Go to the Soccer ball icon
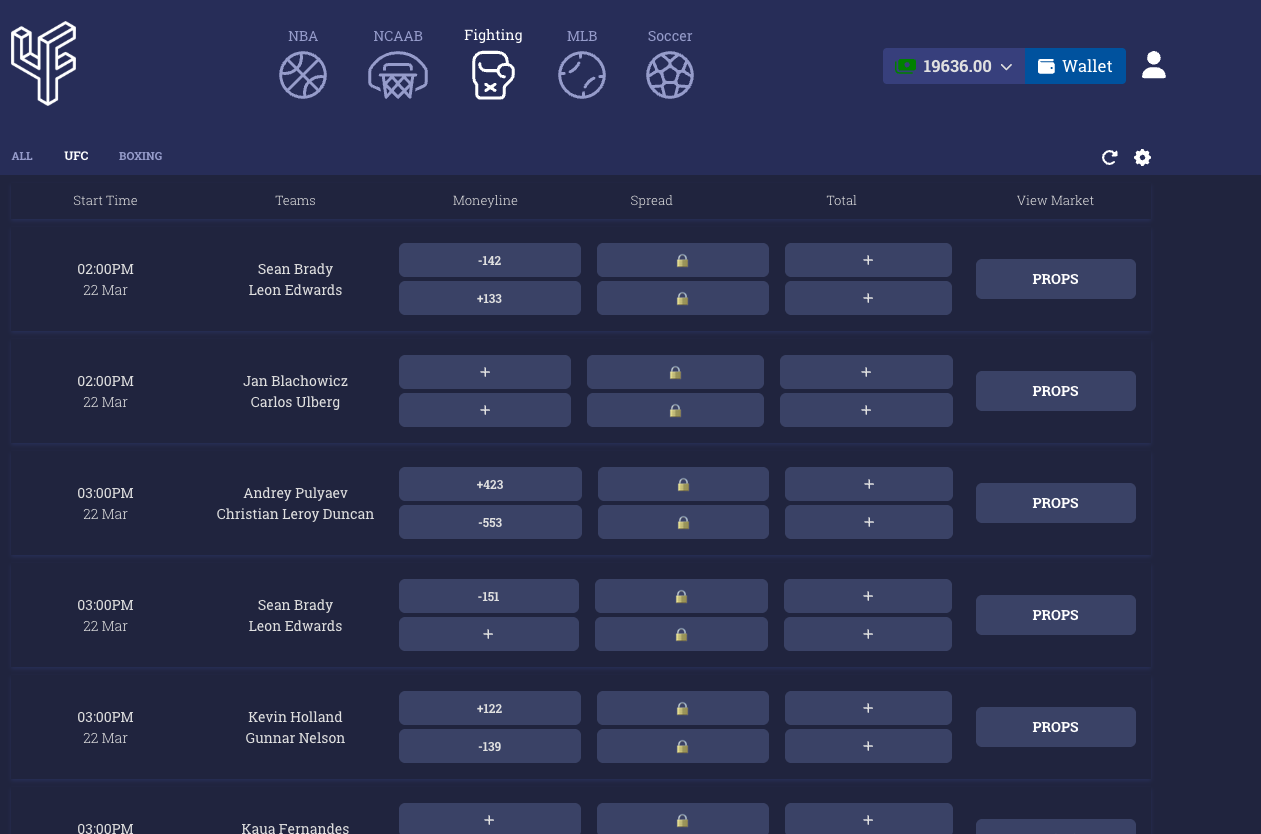Screen dimensions: 1261x834 pyautogui.click(x=670, y=75)
